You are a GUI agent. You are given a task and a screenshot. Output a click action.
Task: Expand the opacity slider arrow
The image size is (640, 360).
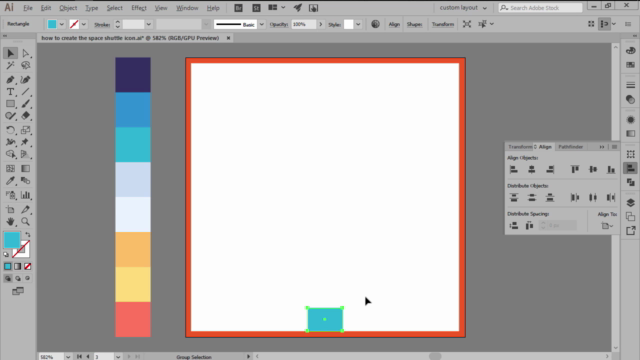(x=320, y=24)
